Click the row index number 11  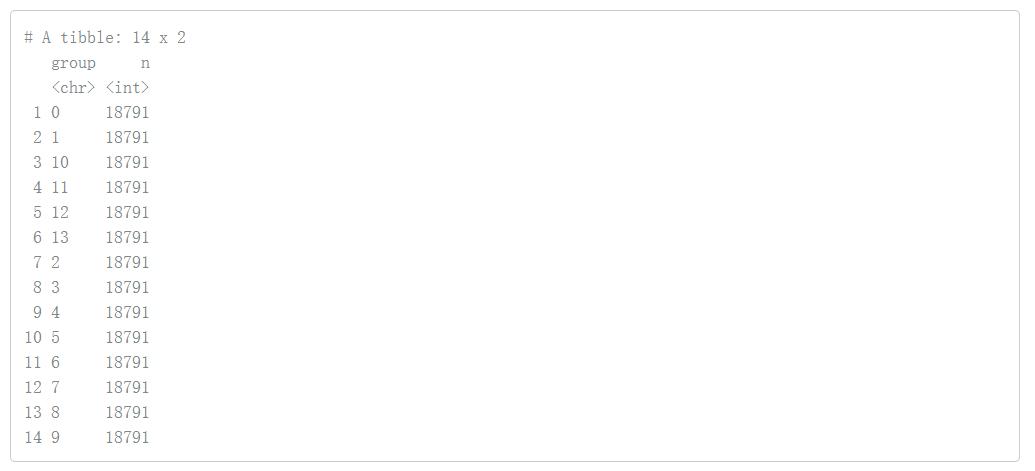[x=33, y=363]
